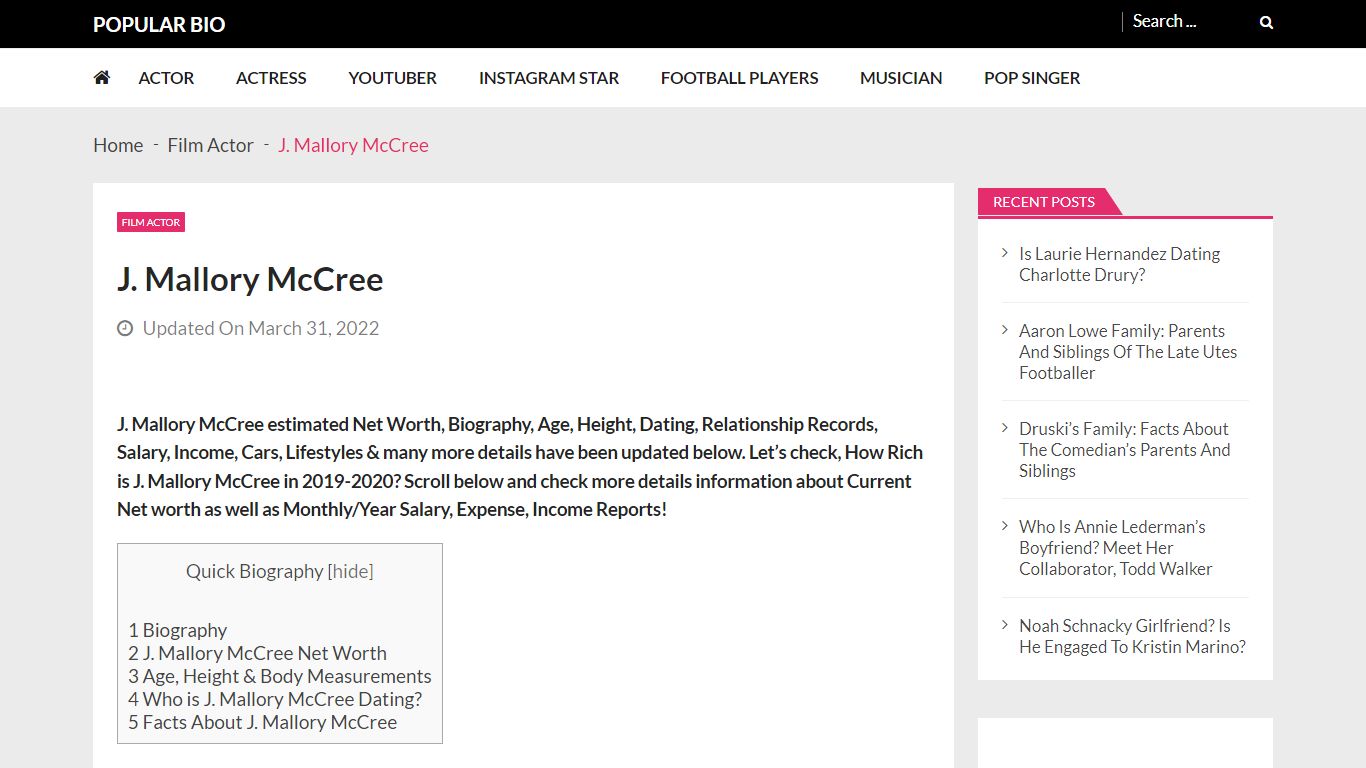1366x768 pixels.
Task: Open POPULAR BIO site title
Action: pyautogui.click(x=159, y=24)
